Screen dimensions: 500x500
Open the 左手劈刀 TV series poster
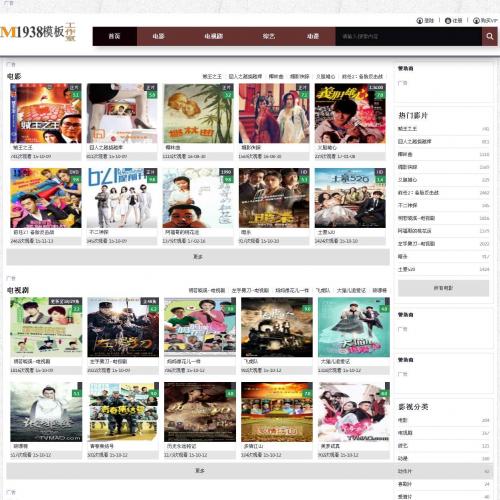tap(123, 327)
